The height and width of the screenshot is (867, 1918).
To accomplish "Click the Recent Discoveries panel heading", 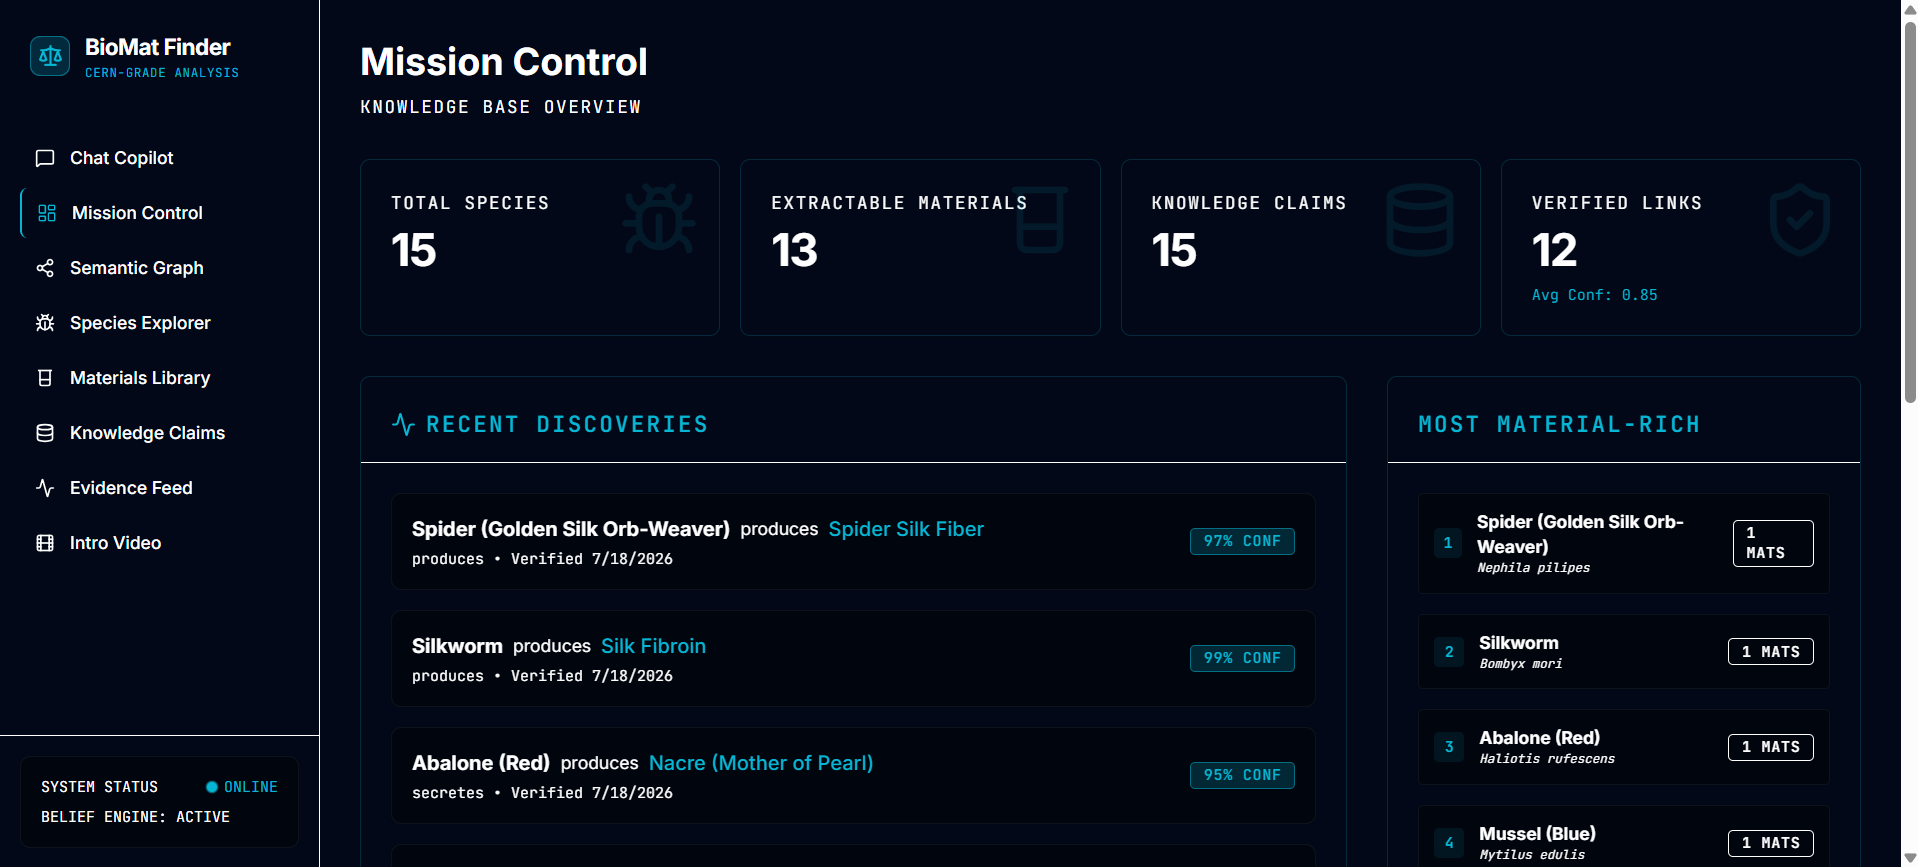I will click(567, 425).
